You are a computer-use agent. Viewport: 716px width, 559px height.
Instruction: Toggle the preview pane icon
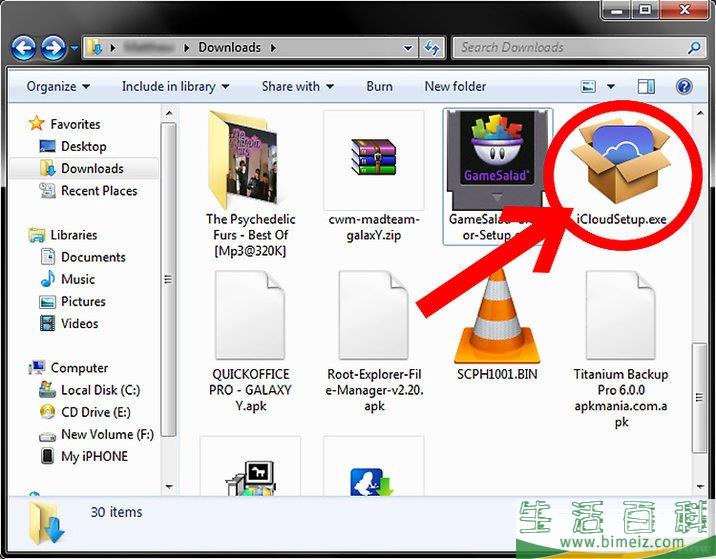[x=646, y=86]
